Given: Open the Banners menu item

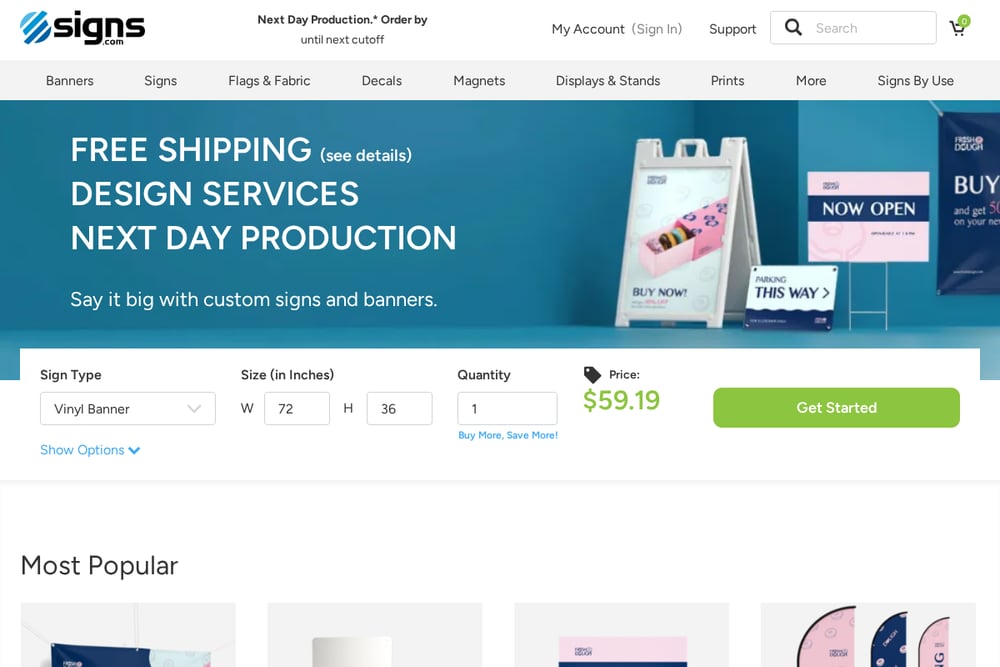Looking at the screenshot, I should [x=70, y=81].
